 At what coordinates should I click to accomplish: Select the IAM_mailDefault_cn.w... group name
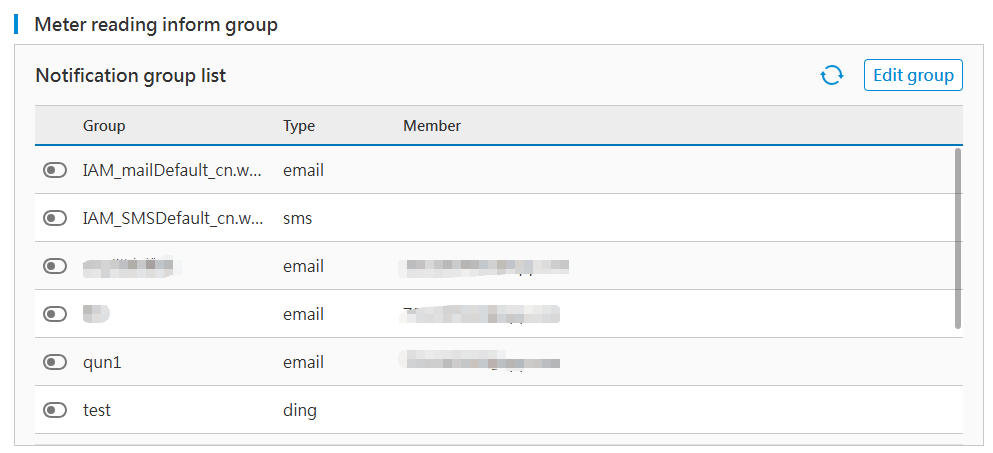172,170
